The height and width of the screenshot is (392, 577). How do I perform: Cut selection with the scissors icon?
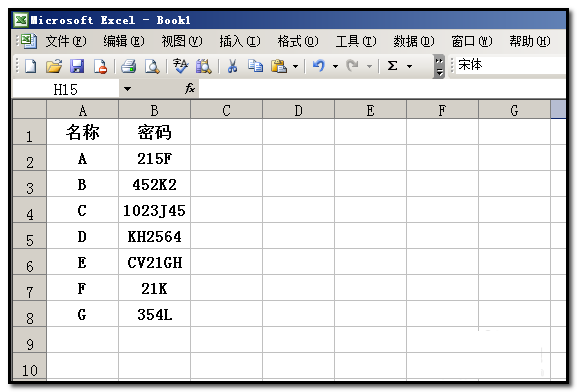coord(232,67)
